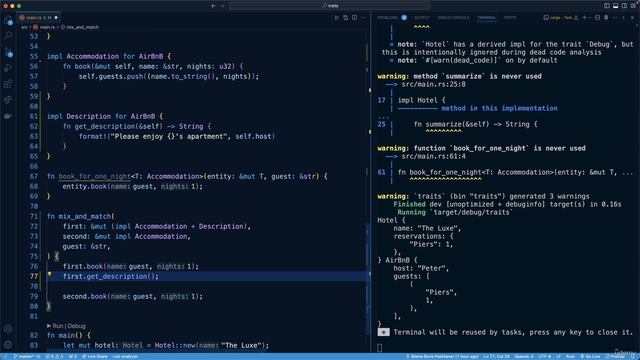Click the book_for_one_night function name on line 67
Viewport: 640px width, 360px height.
(x=94, y=176)
